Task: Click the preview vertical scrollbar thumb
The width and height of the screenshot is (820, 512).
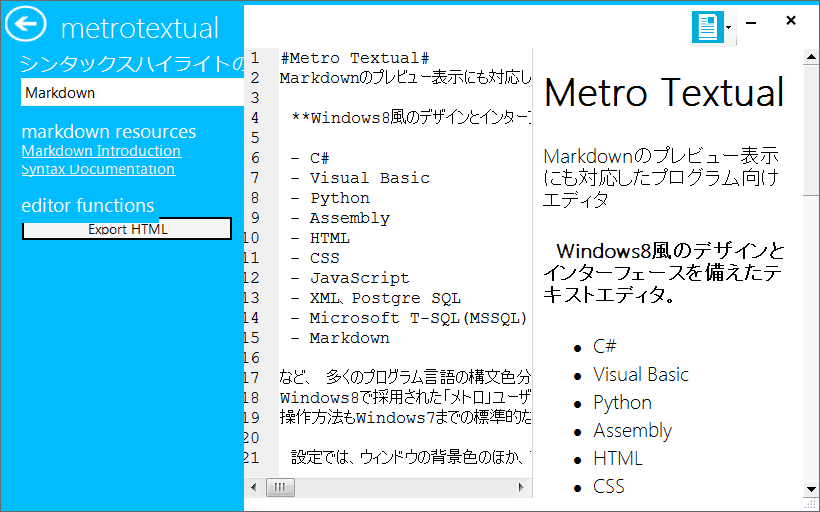Action: pos(812,129)
